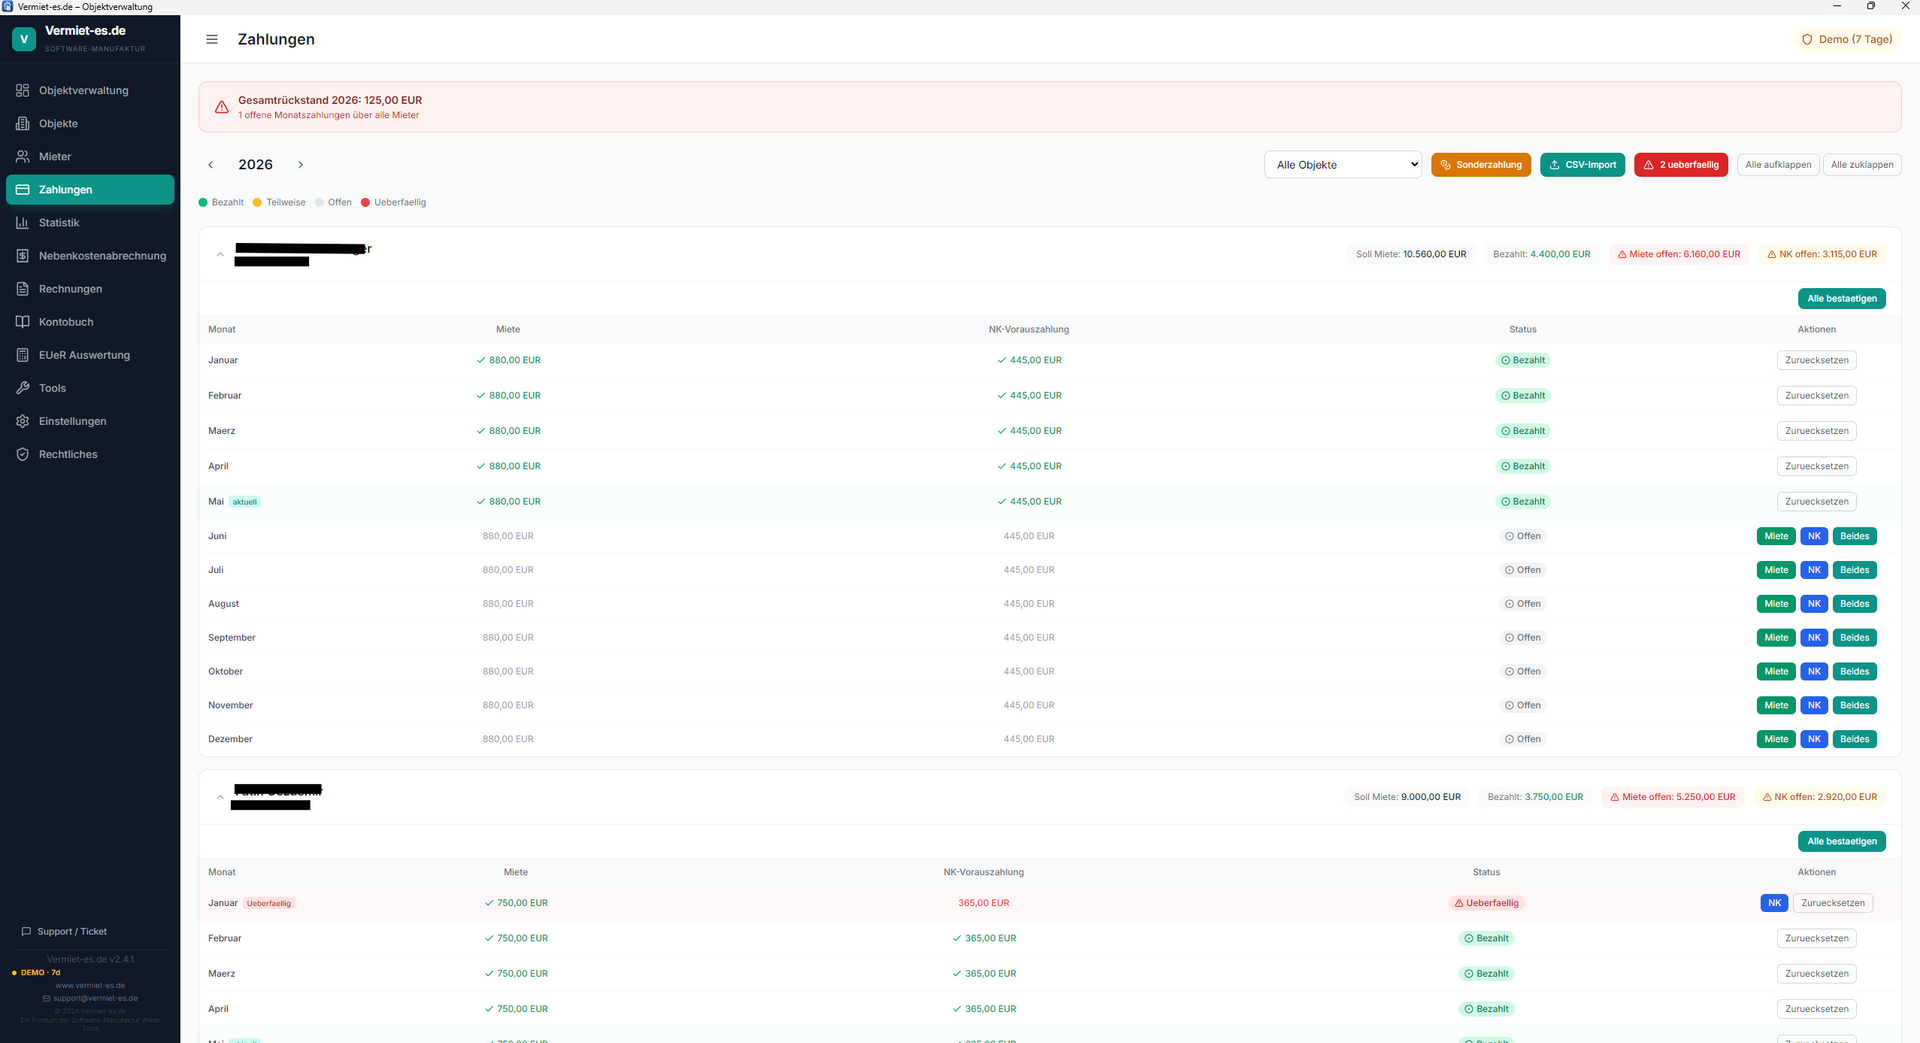Click the green Bezahlt legend dot
1920x1043 pixels.
[x=203, y=203]
